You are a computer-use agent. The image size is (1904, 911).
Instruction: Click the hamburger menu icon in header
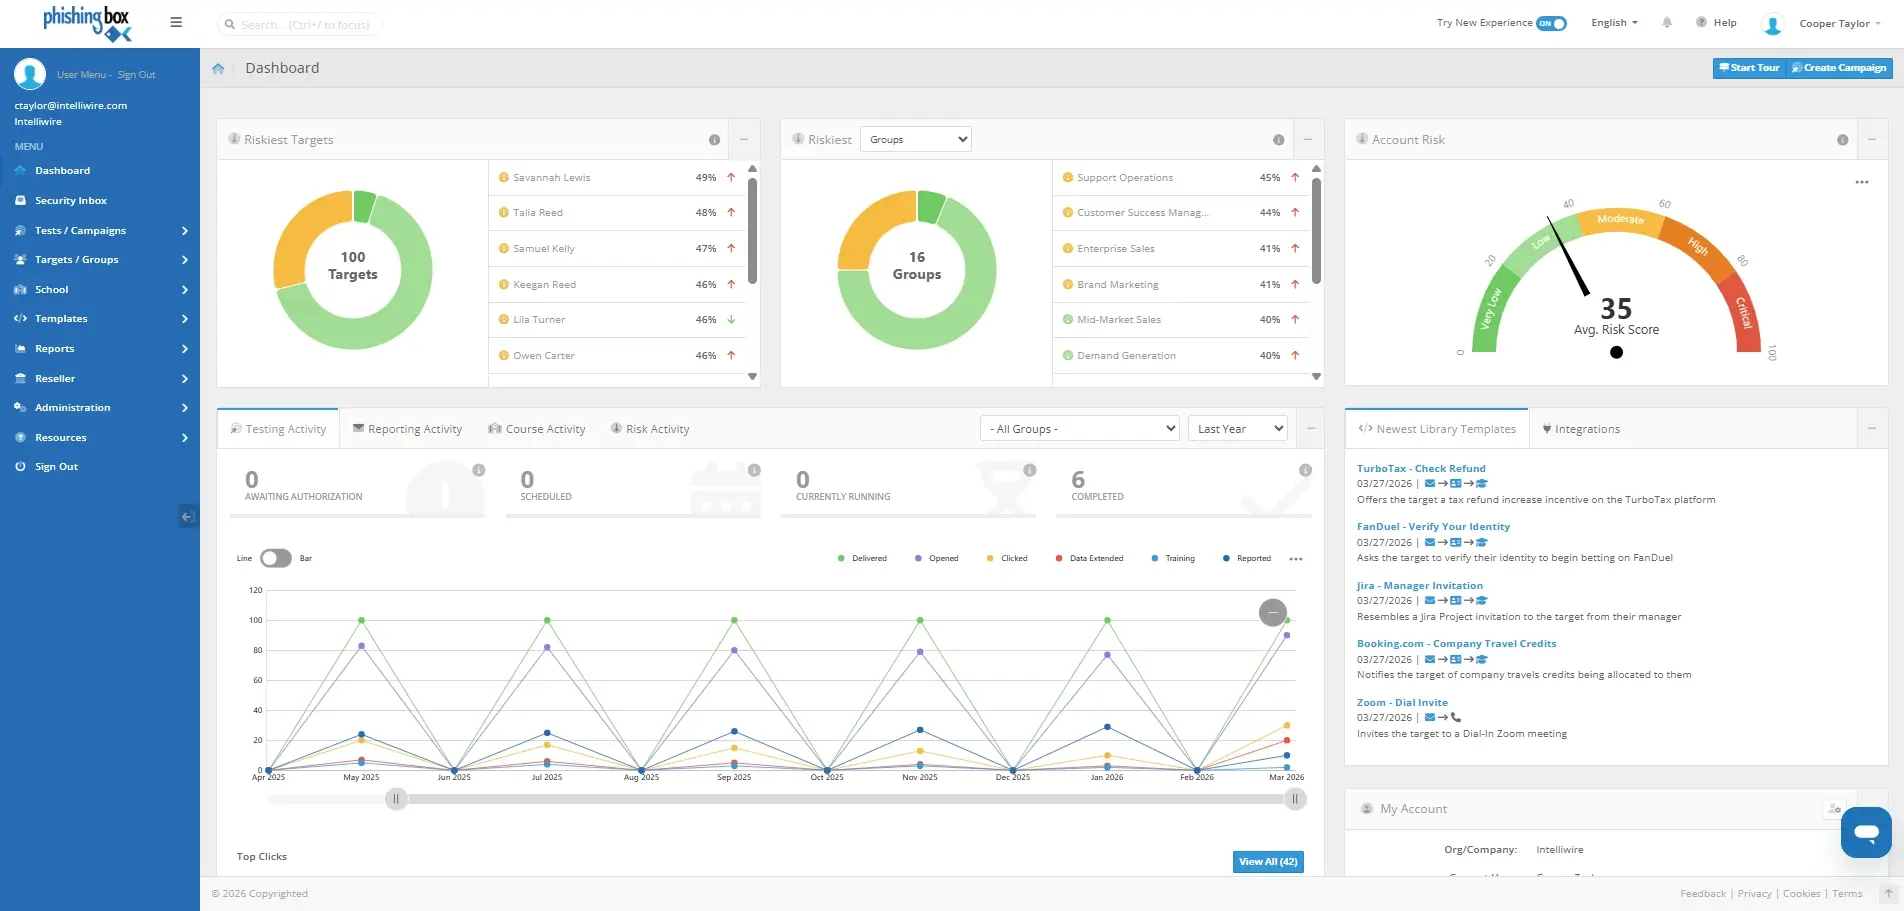point(176,22)
